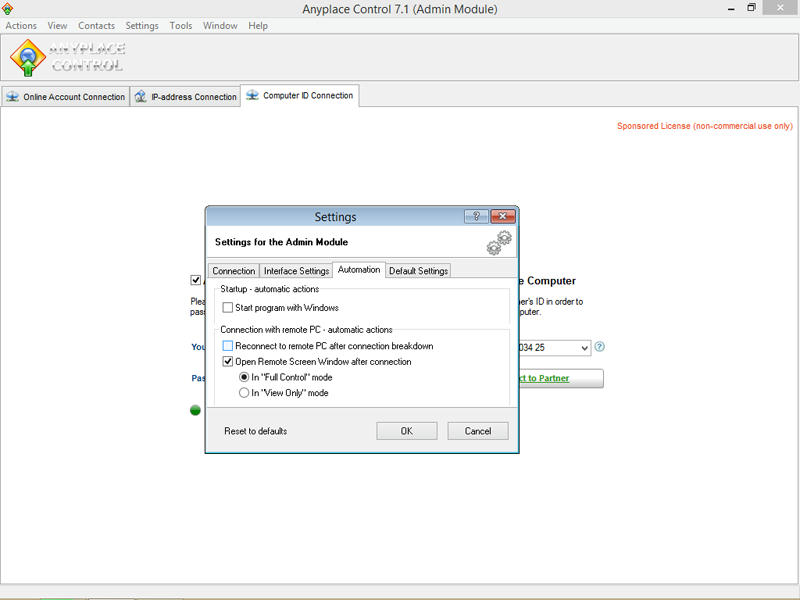Open the Default Settings tab

coord(418,271)
